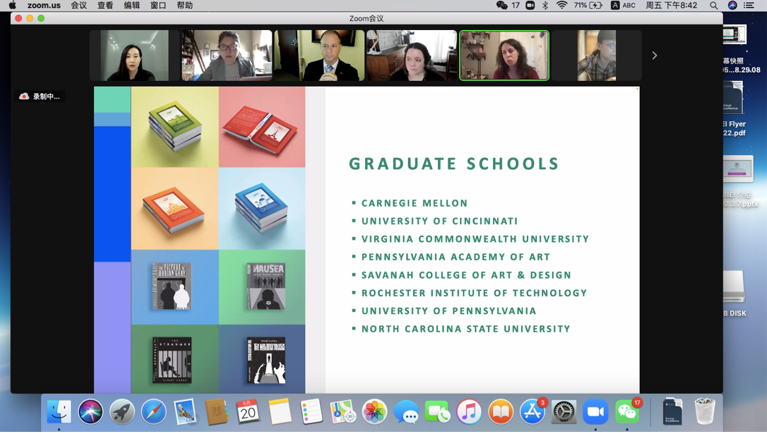Open the 帮助 menu
The height and width of the screenshot is (433, 767).
tap(184, 5)
